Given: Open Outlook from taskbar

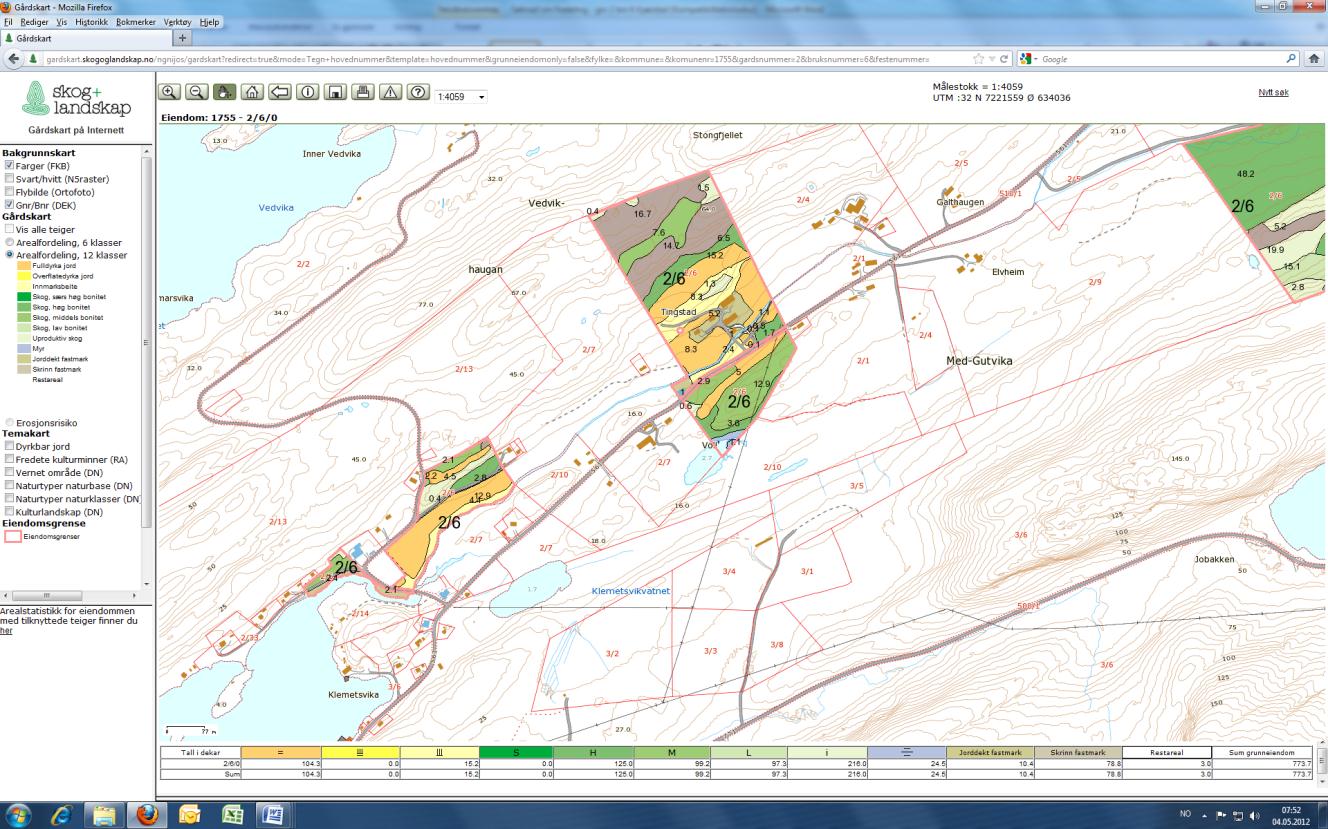Looking at the screenshot, I should pos(188,814).
